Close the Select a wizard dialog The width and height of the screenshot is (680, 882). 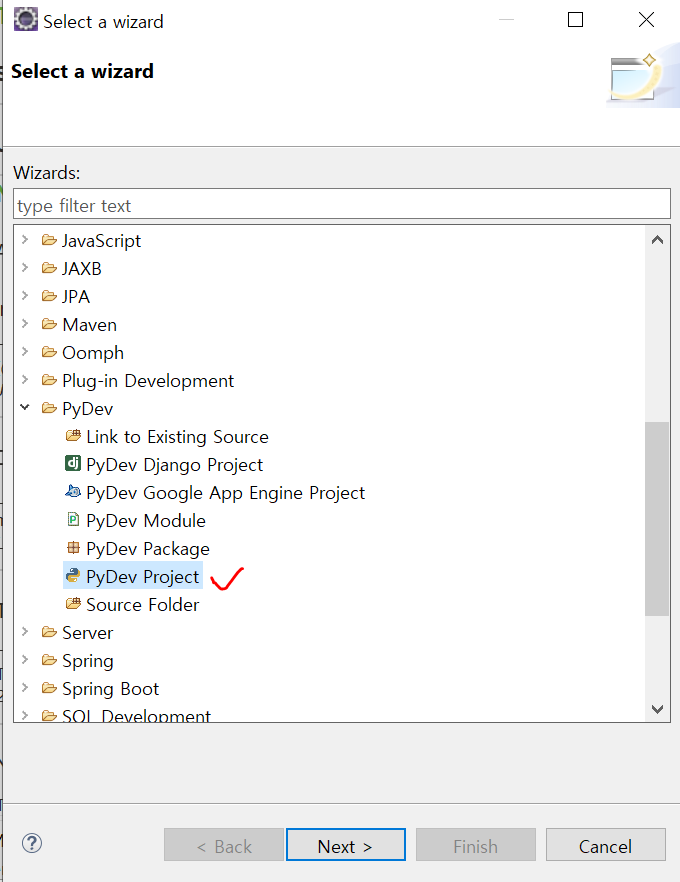pyautogui.click(x=646, y=20)
